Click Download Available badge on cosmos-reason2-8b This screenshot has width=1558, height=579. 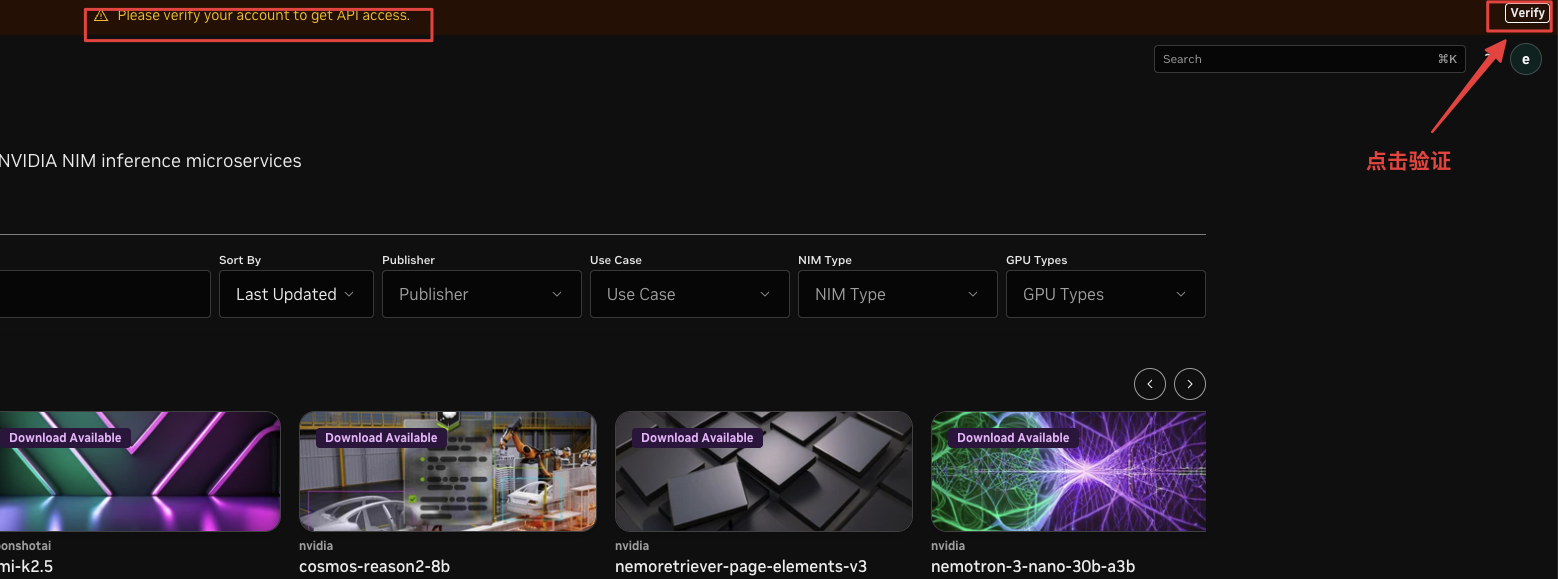(x=381, y=438)
